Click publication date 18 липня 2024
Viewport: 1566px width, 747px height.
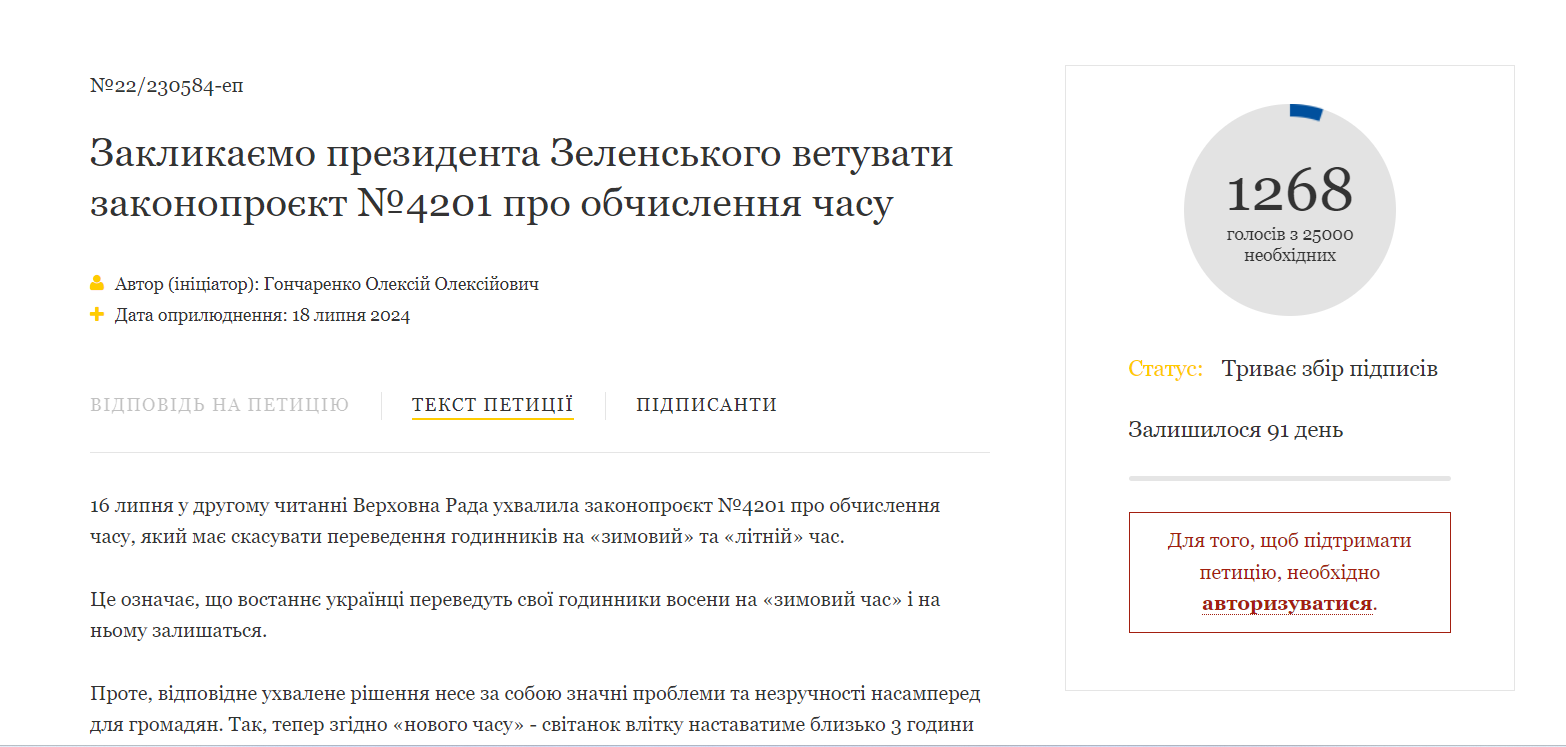pos(351,316)
